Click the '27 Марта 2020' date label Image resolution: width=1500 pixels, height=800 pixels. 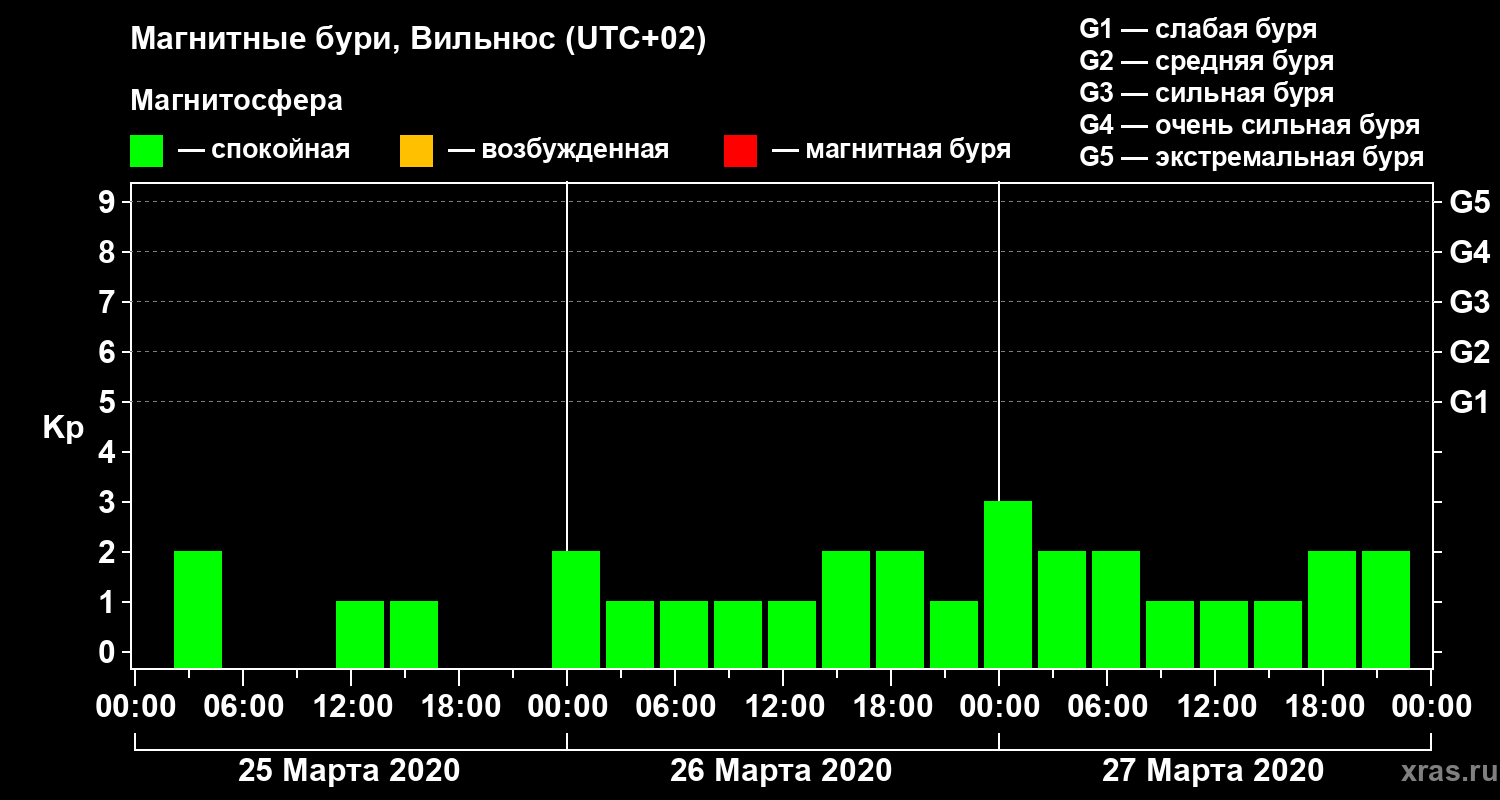(1213, 771)
